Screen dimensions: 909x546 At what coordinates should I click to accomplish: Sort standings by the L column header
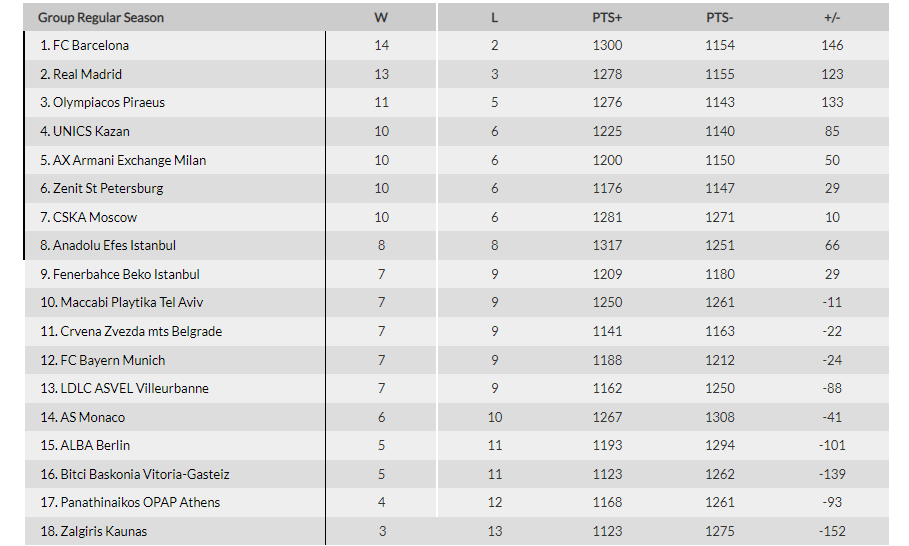495,17
